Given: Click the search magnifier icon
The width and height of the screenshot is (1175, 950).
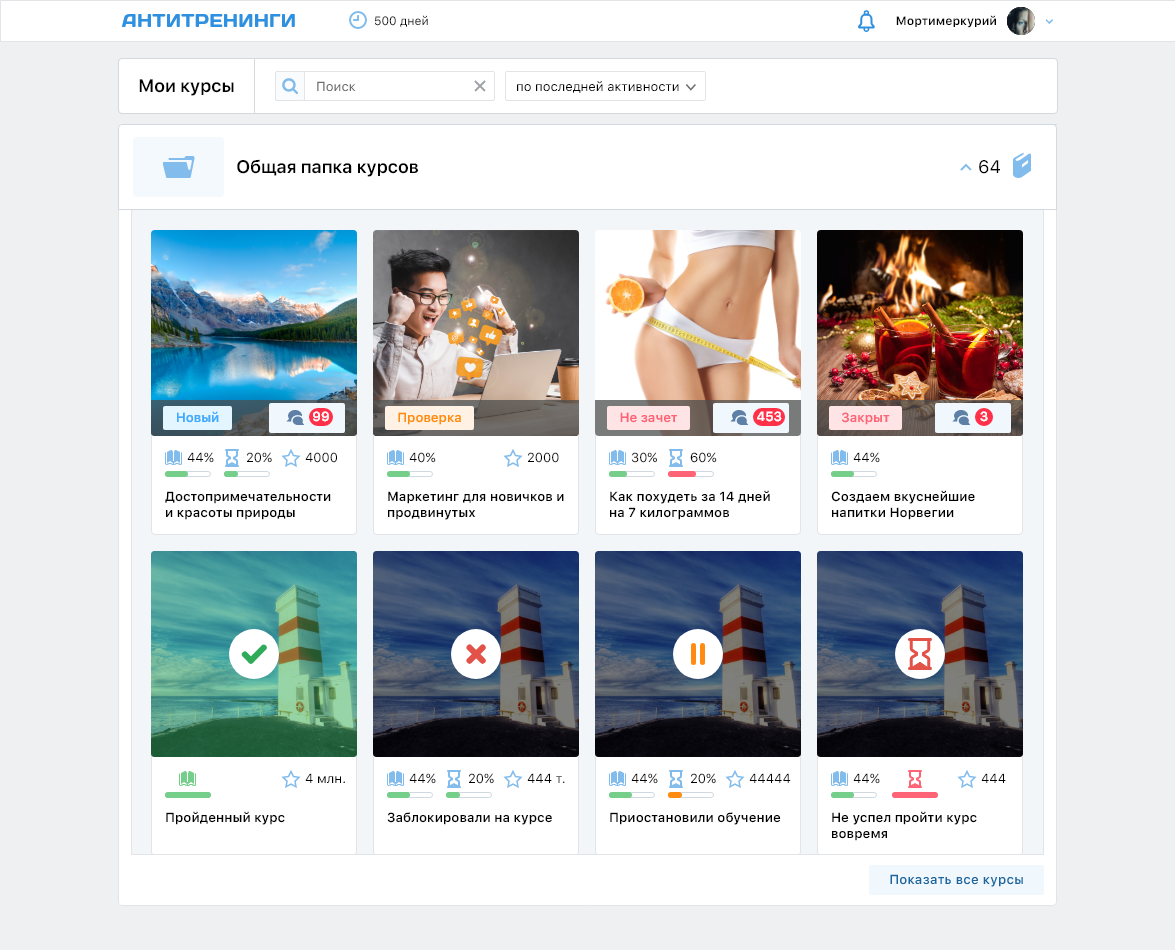Looking at the screenshot, I should [x=290, y=86].
